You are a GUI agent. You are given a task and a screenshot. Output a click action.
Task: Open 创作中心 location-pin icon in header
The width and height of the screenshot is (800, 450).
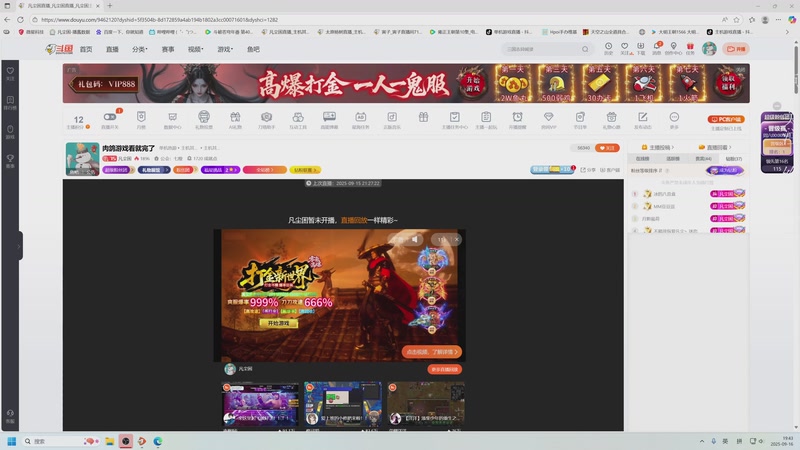click(x=673, y=48)
